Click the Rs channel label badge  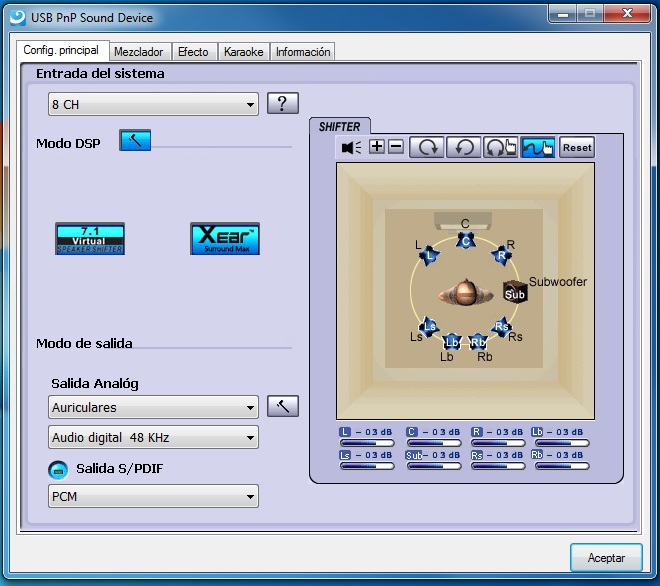[x=476, y=455]
